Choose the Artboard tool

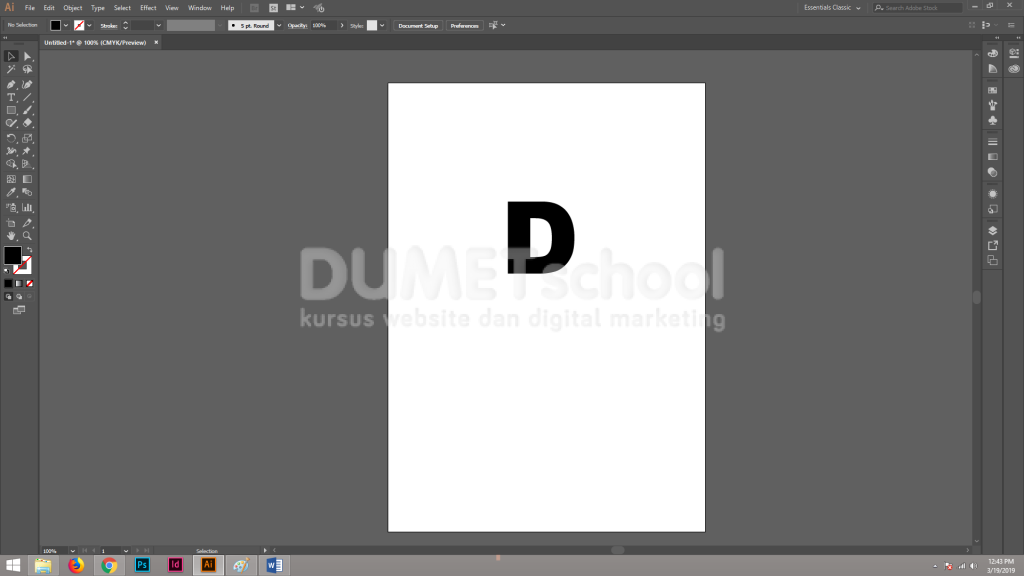(x=11, y=223)
